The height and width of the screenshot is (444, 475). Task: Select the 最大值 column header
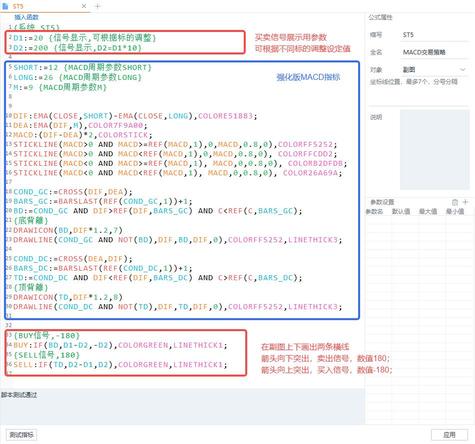(428, 211)
